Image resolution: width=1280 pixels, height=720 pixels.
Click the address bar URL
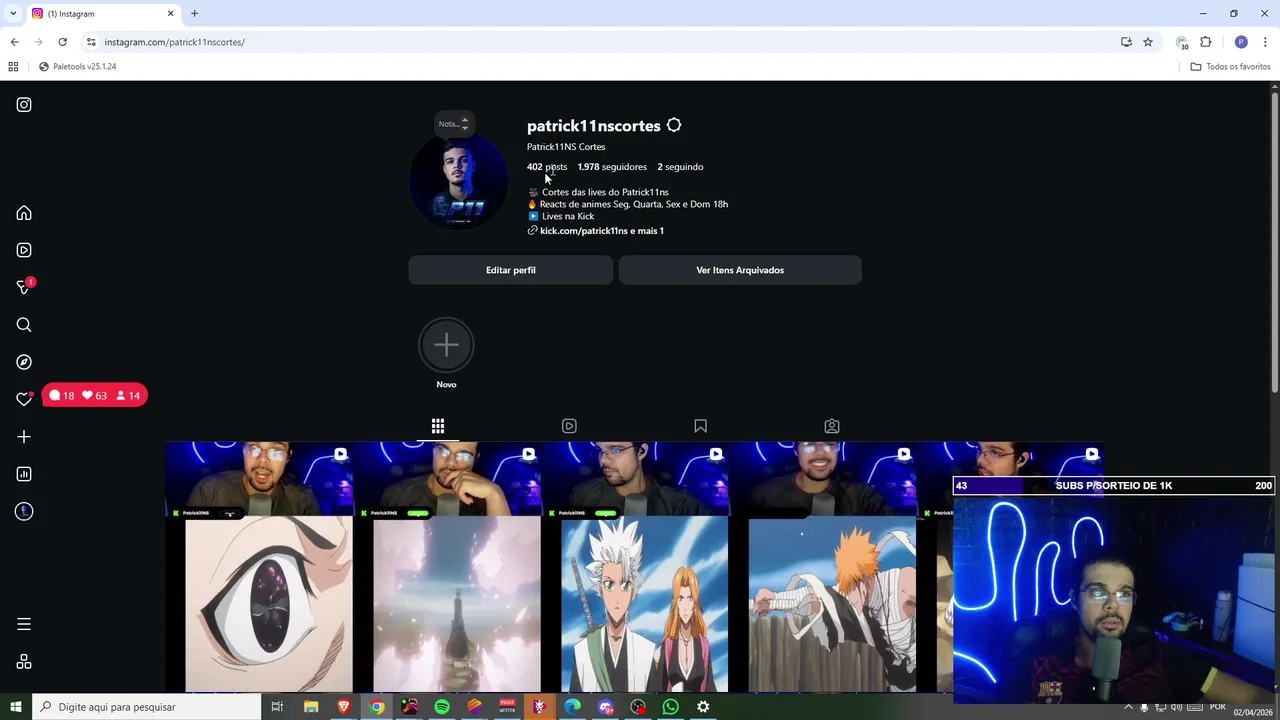click(175, 42)
